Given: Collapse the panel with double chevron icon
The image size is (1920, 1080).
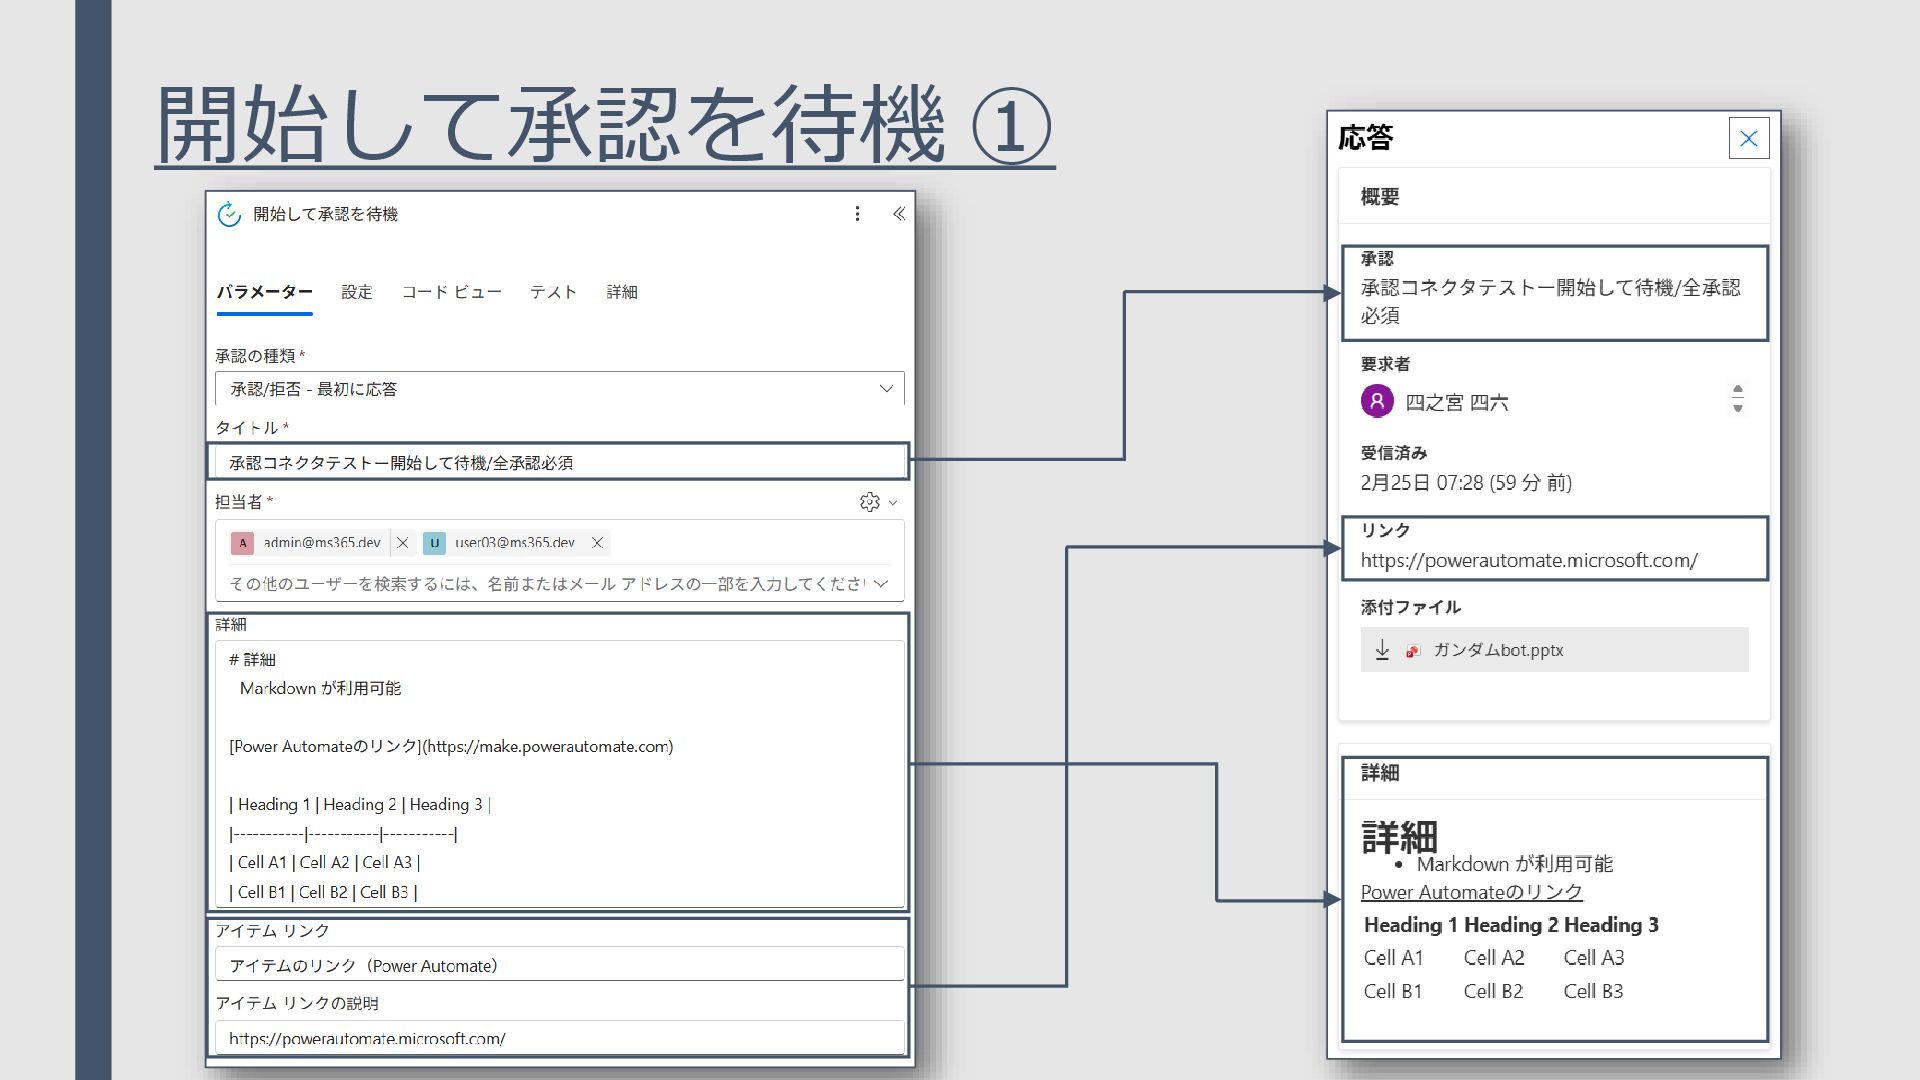Looking at the screenshot, I should point(898,214).
